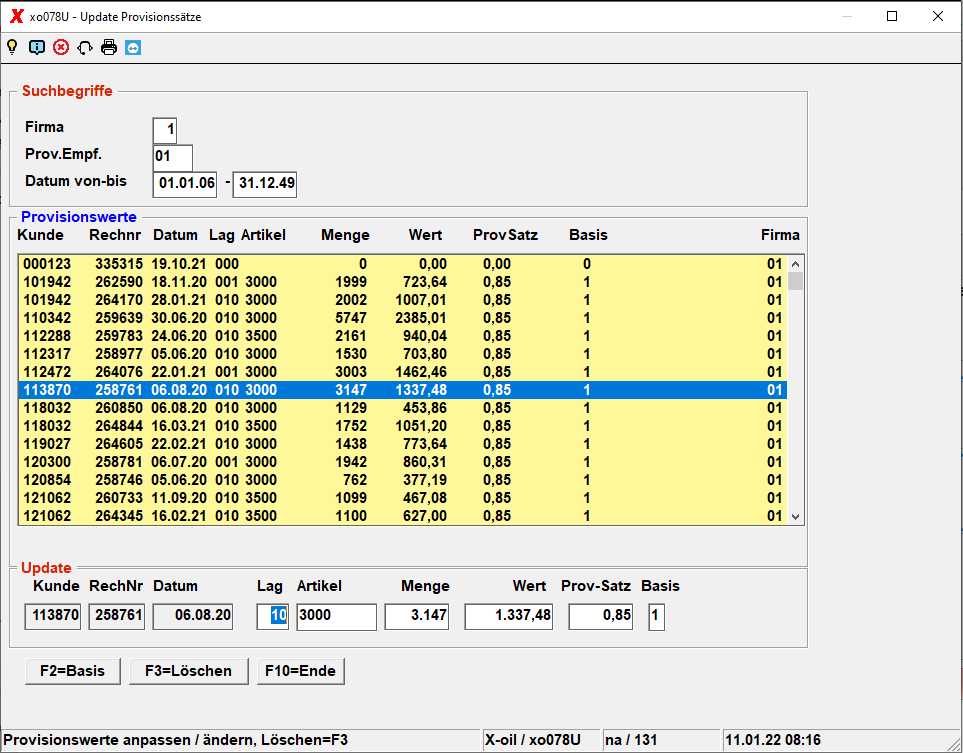
Task: Click the status bar entry 'X-oil / xo078U'
Action: (x=532, y=740)
